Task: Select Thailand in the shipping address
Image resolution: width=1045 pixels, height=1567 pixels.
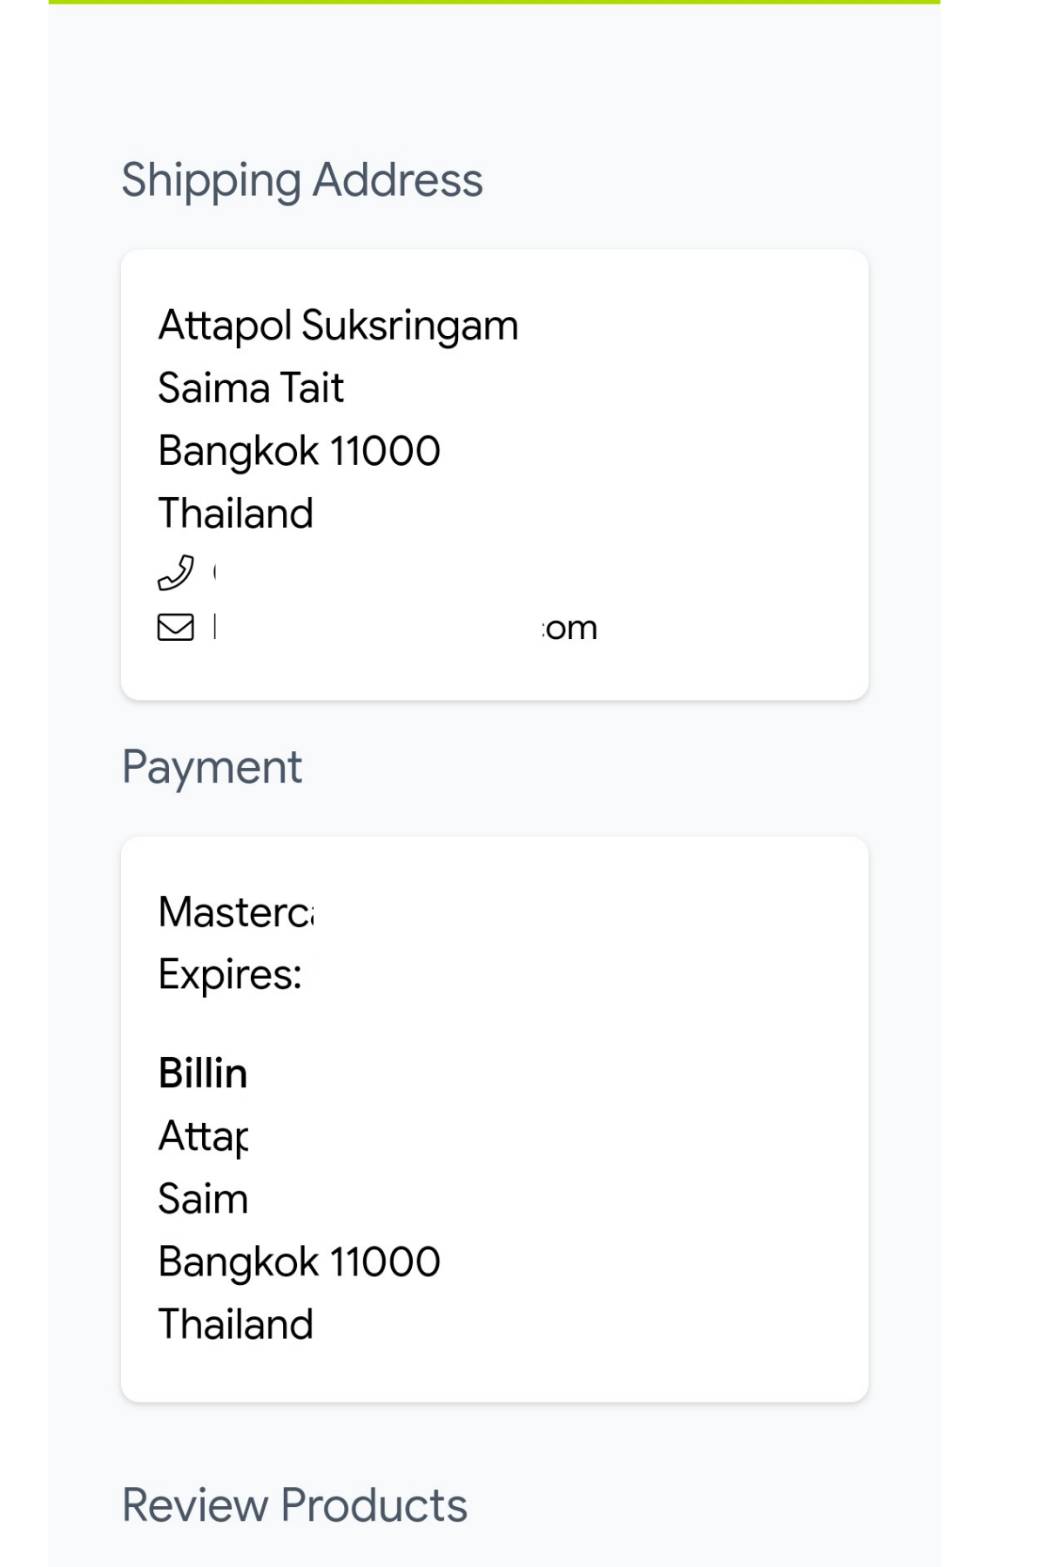Action: point(236,513)
